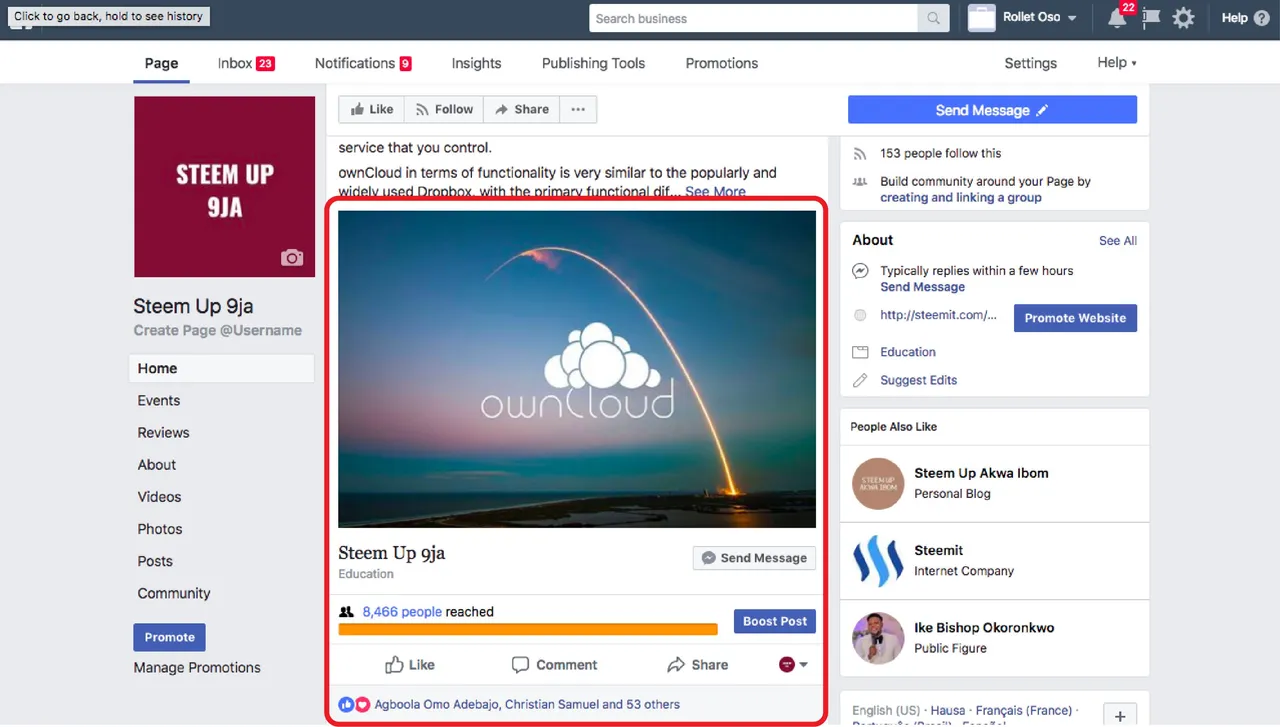Open the post-as identity selector dropdown
The height and width of the screenshot is (727, 1280).
[793, 665]
